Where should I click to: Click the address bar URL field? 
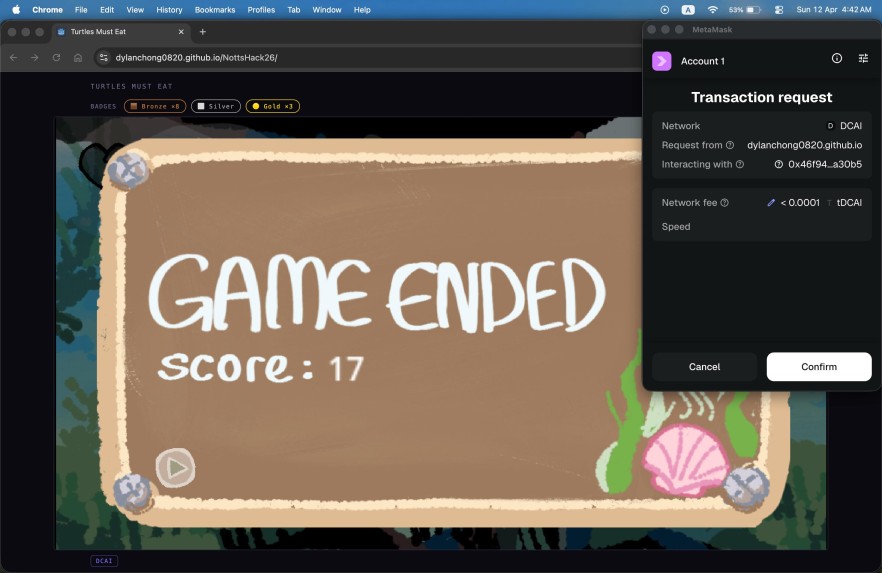tap(300, 58)
